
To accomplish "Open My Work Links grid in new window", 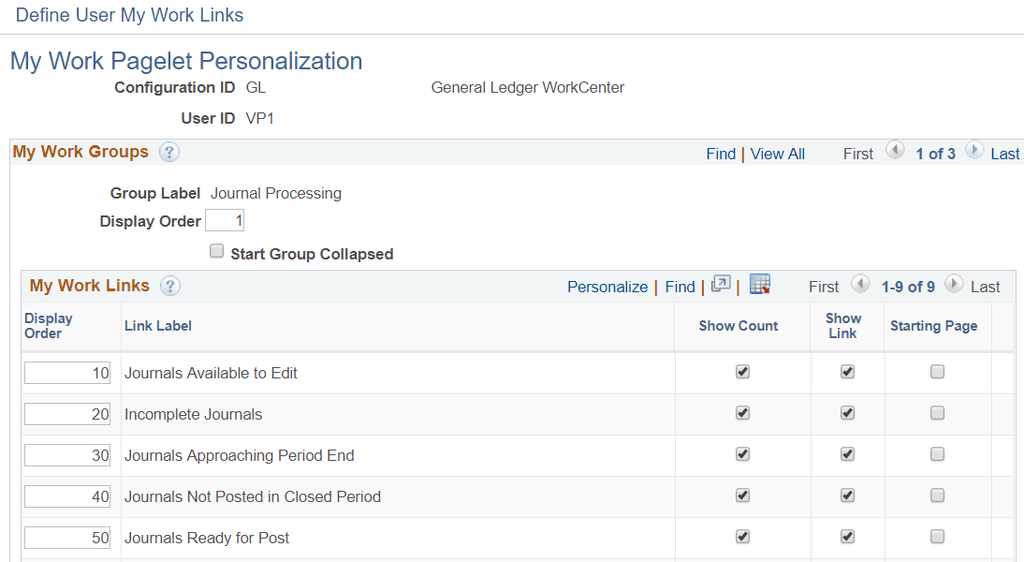I will 720,285.
